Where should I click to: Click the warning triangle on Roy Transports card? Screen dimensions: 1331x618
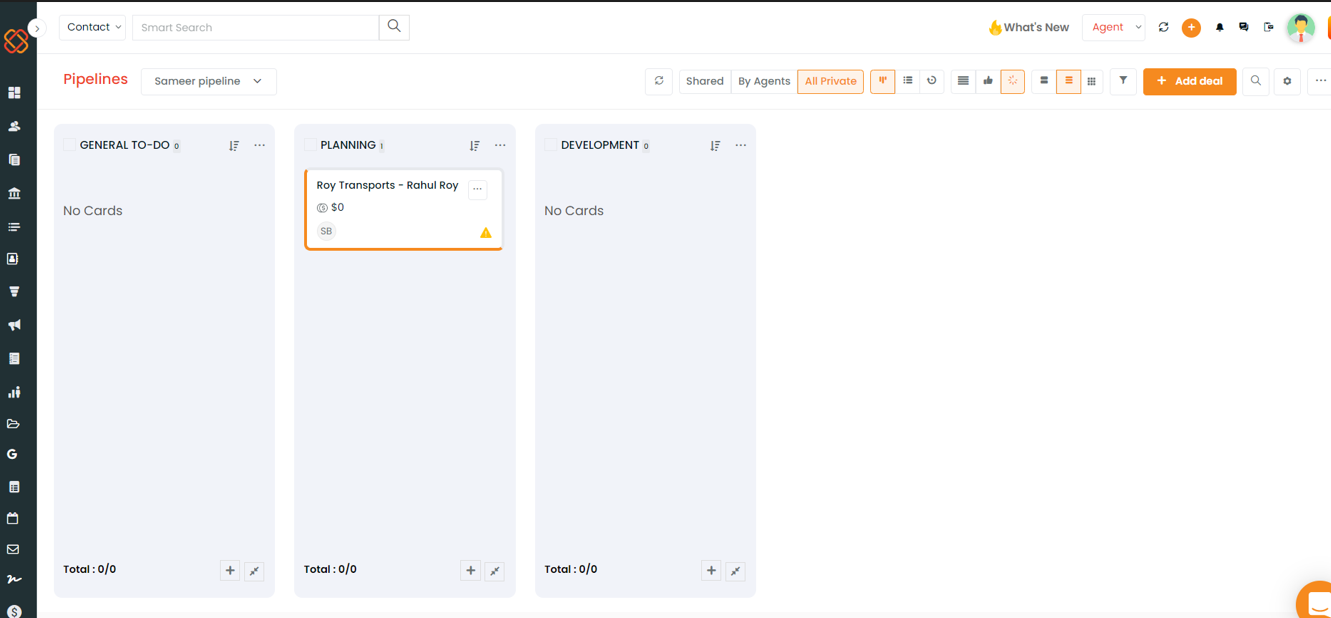tap(486, 232)
